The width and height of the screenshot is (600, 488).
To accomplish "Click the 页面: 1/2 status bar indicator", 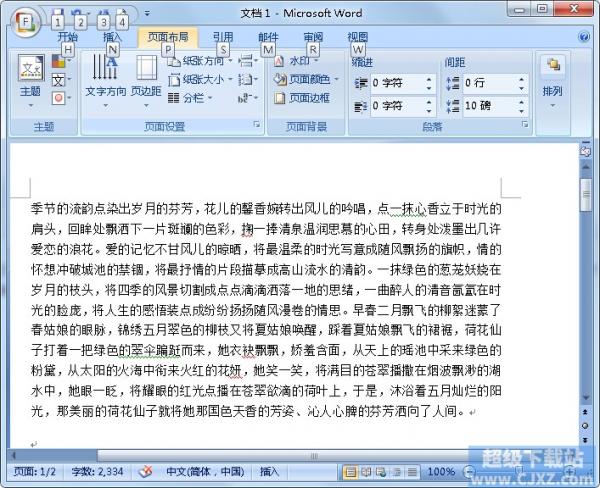I will click(x=34, y=472).
